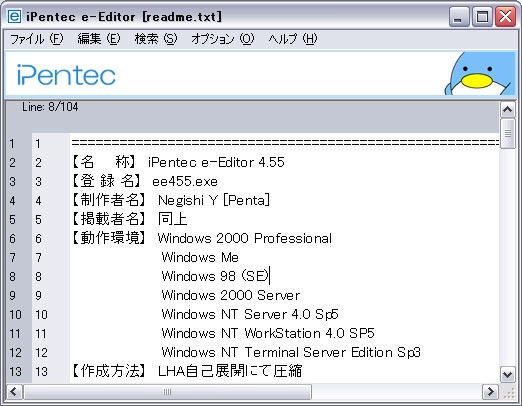Screen dimensions: 522x406
Task: Close the e-Editor window
Action: click(505, 16)
